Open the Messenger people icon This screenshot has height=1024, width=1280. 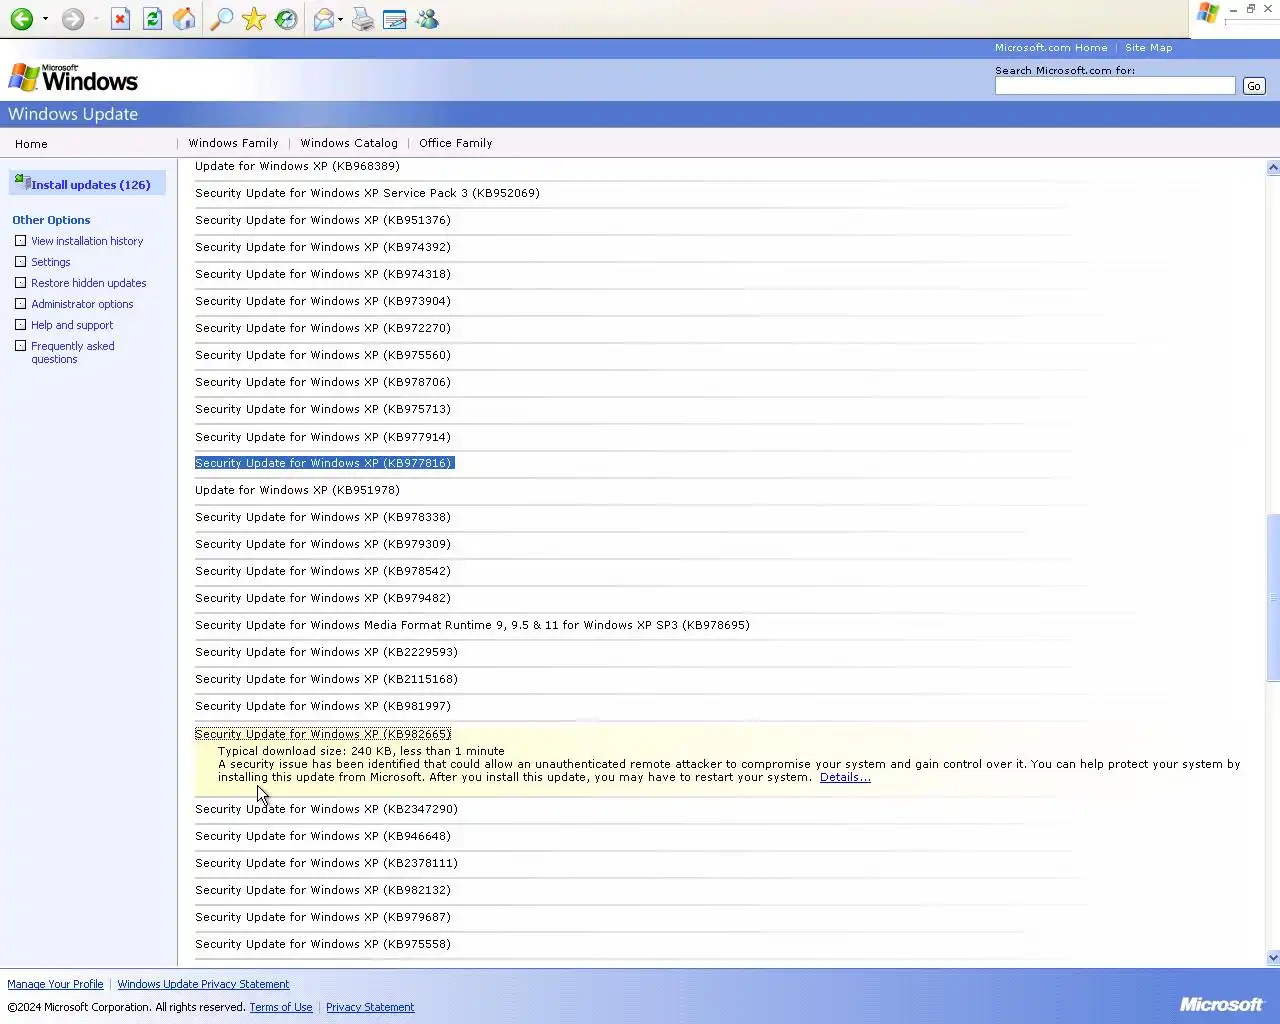coord(427,19)
